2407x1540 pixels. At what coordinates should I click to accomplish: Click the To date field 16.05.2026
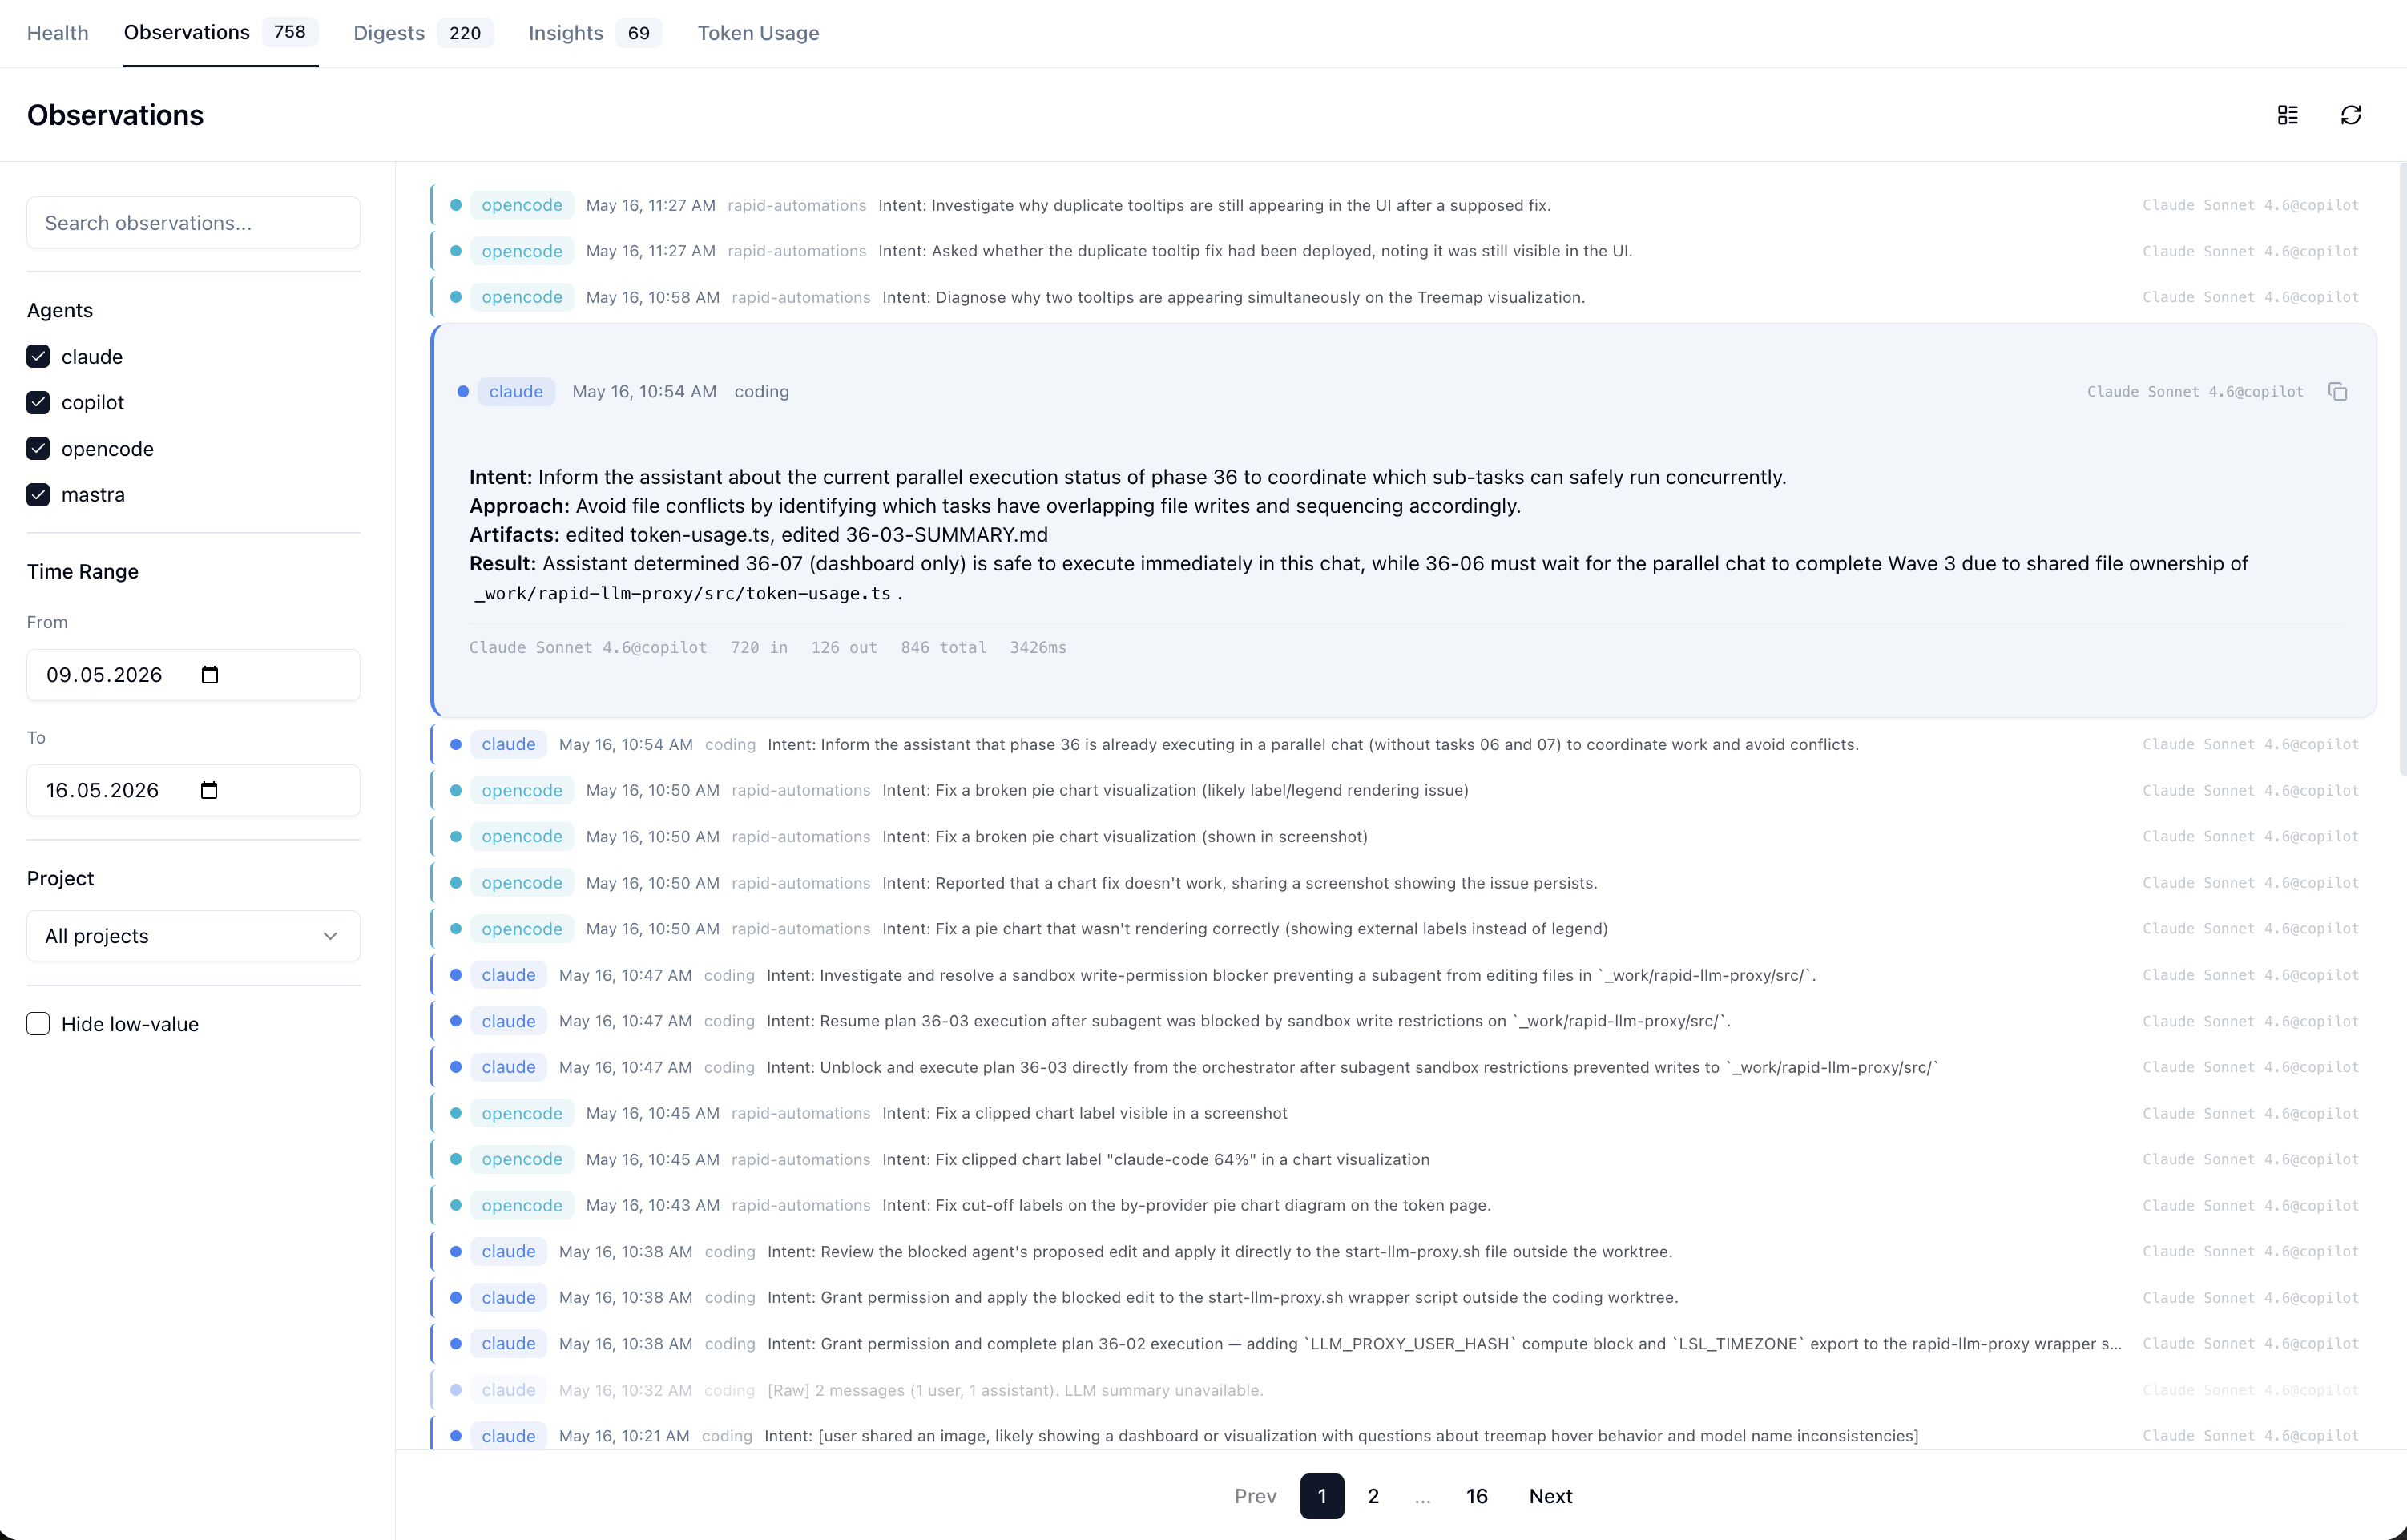pos(193,791)
